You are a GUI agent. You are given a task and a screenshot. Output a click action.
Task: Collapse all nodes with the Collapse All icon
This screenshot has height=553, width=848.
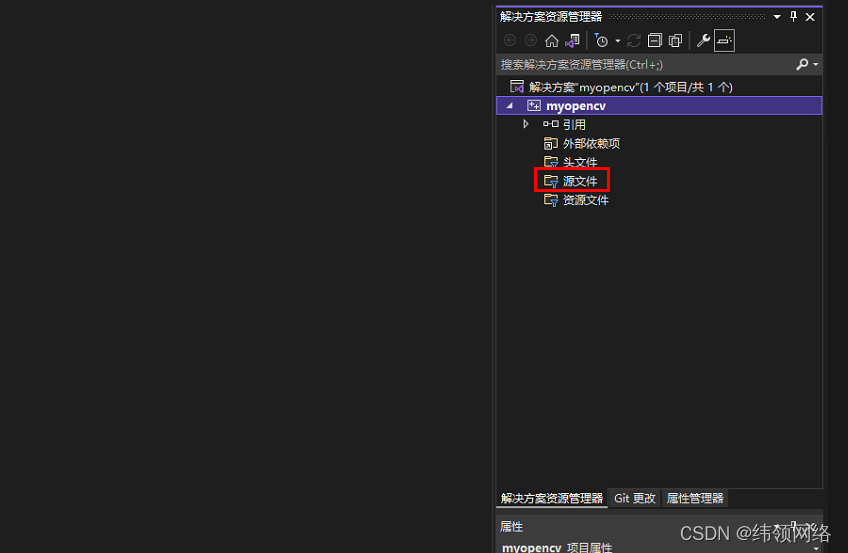(x=654, y=41)
